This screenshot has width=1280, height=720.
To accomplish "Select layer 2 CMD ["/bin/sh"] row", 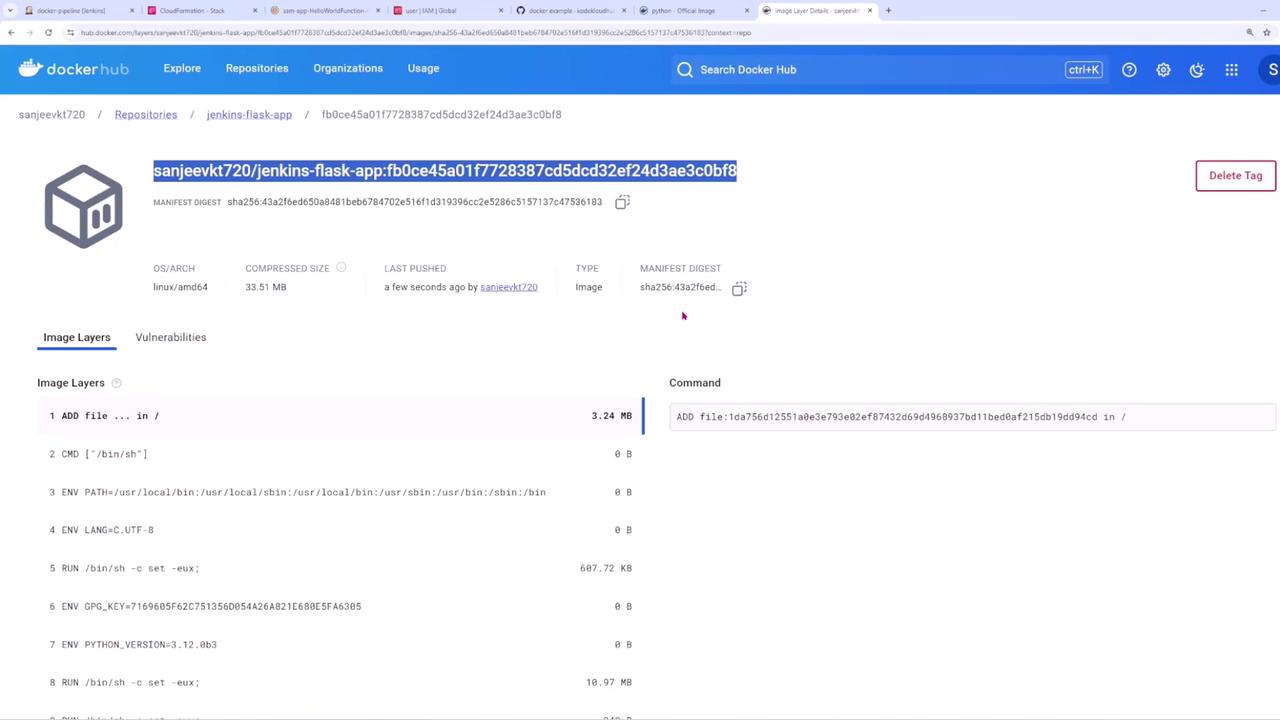I will point(341,454).
